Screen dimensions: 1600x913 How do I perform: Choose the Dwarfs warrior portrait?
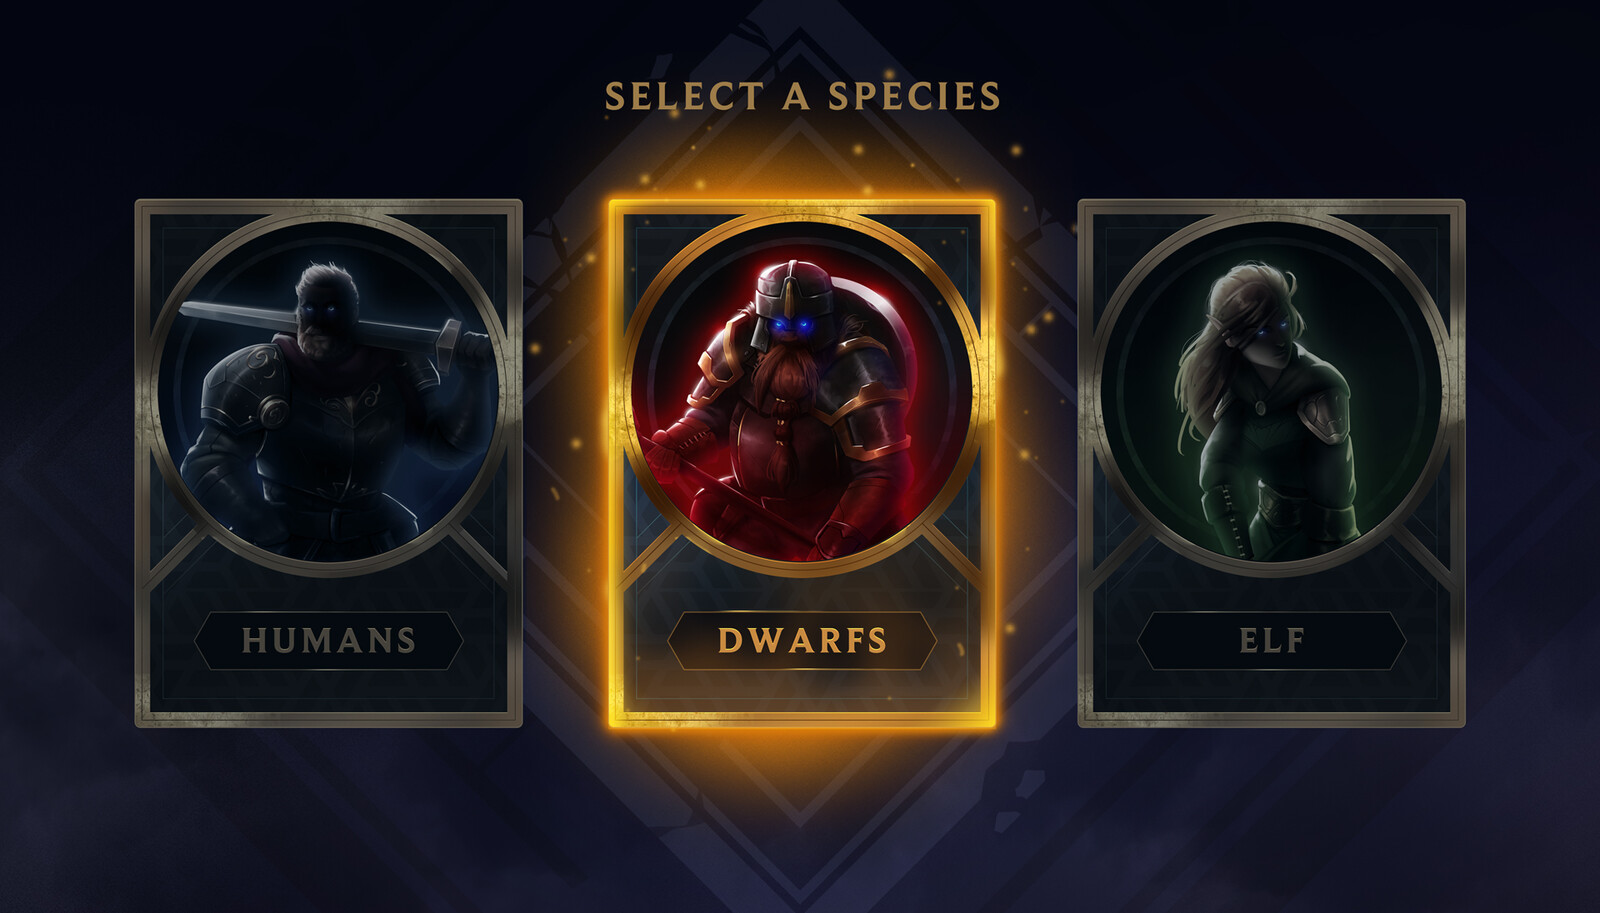(802, 393)
